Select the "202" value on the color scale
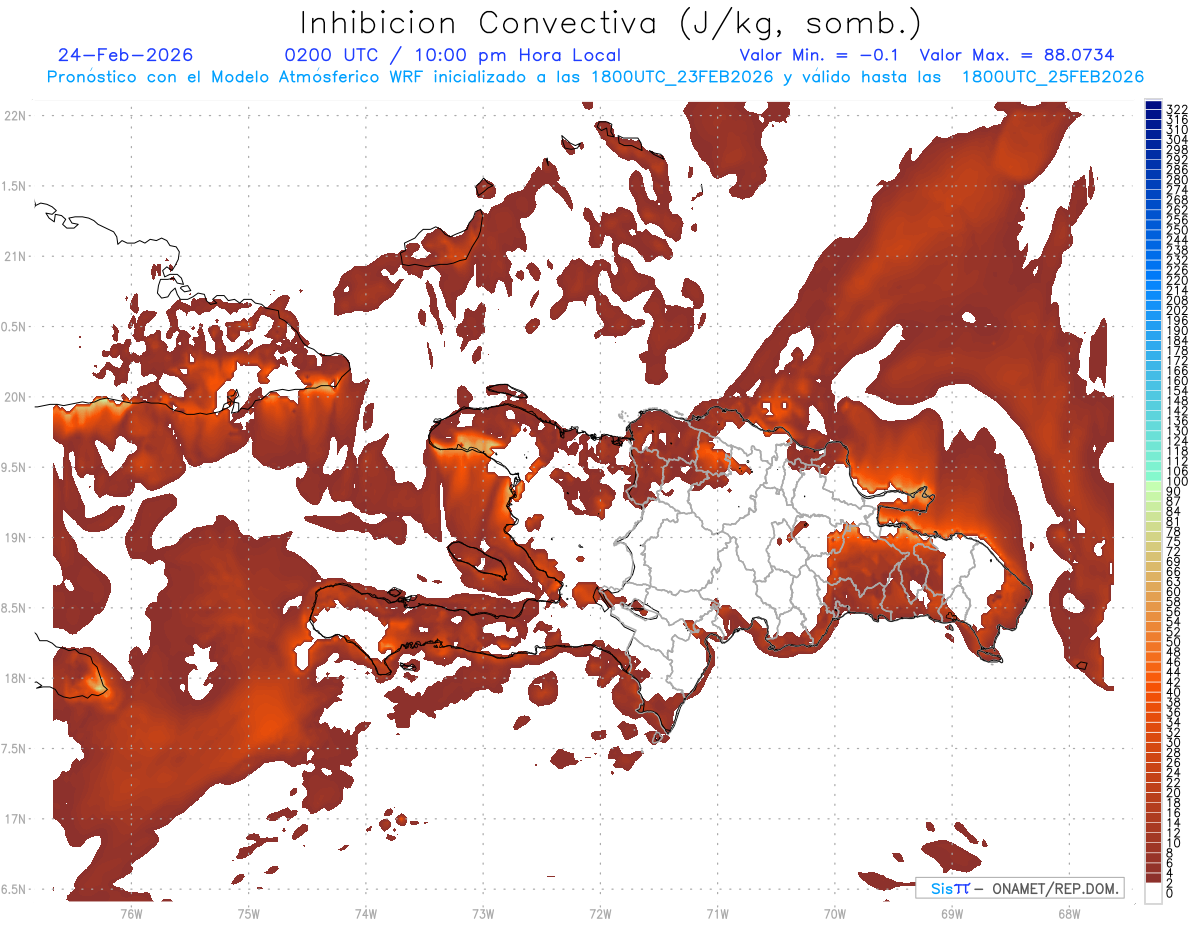Screen dimensions: 1200x927 tap(1177, 310)
